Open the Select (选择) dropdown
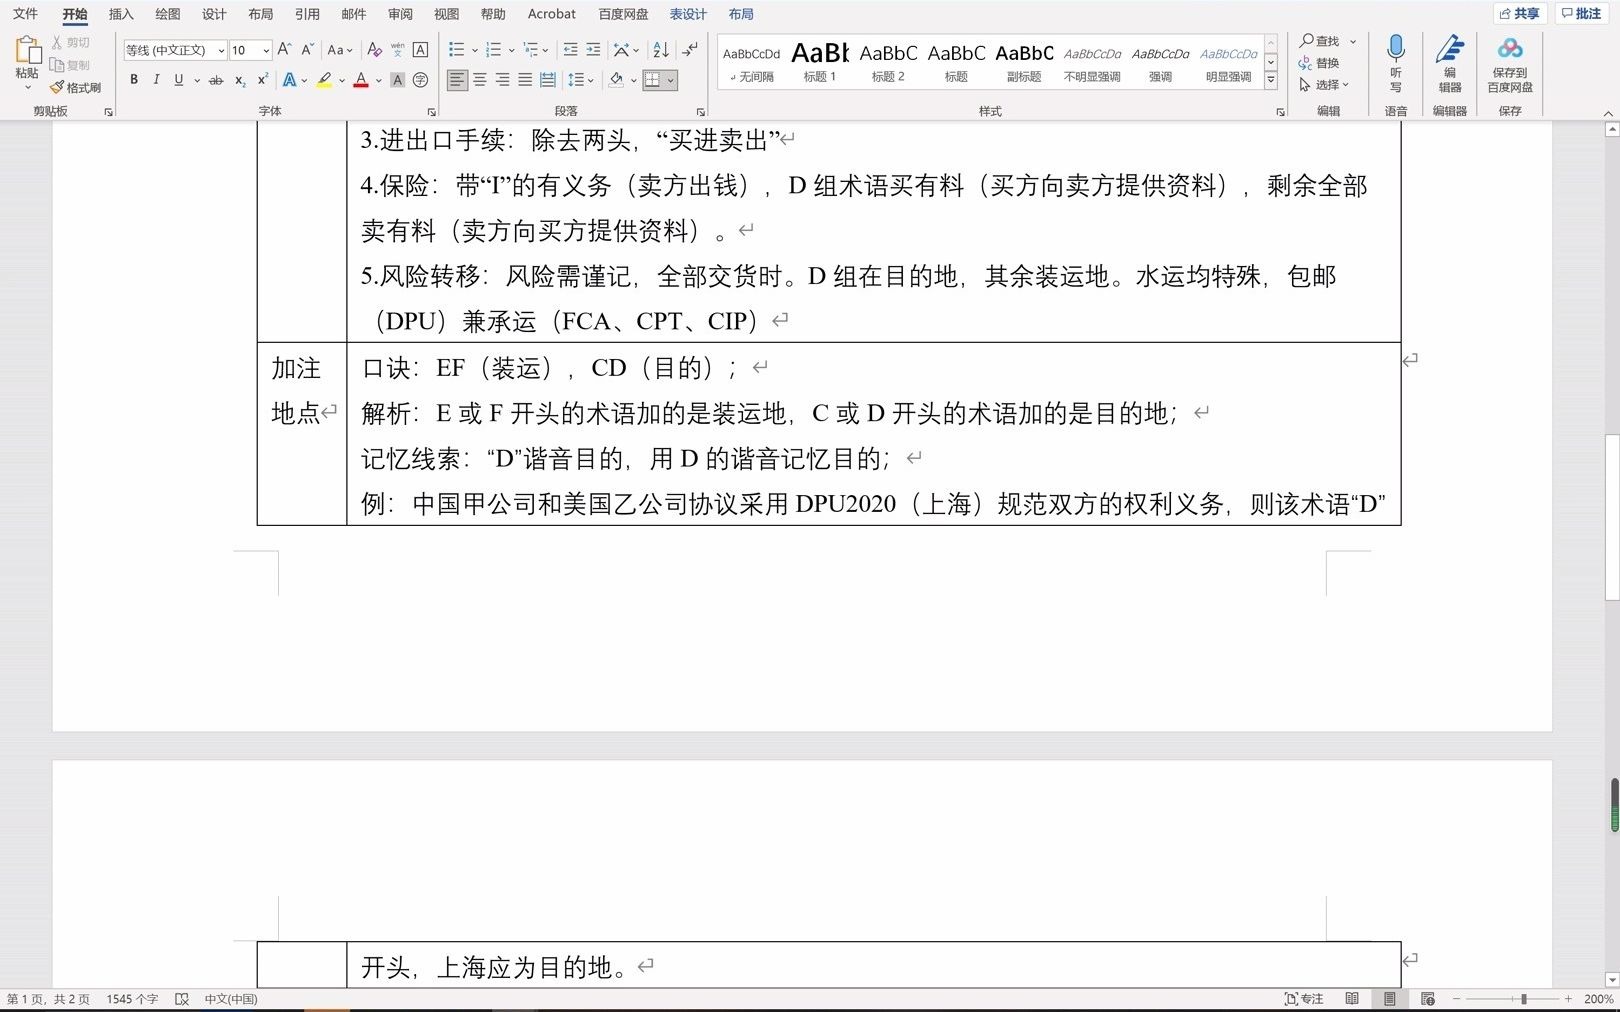 1325,85
